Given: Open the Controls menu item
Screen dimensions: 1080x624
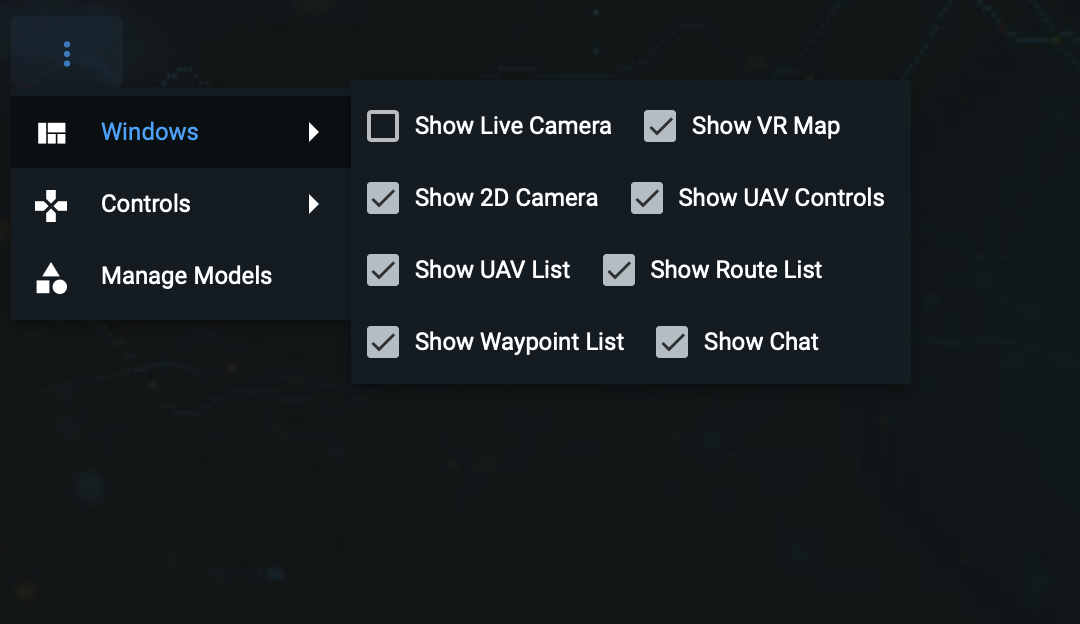Looking at the screenshot, I should pos(146,204).
